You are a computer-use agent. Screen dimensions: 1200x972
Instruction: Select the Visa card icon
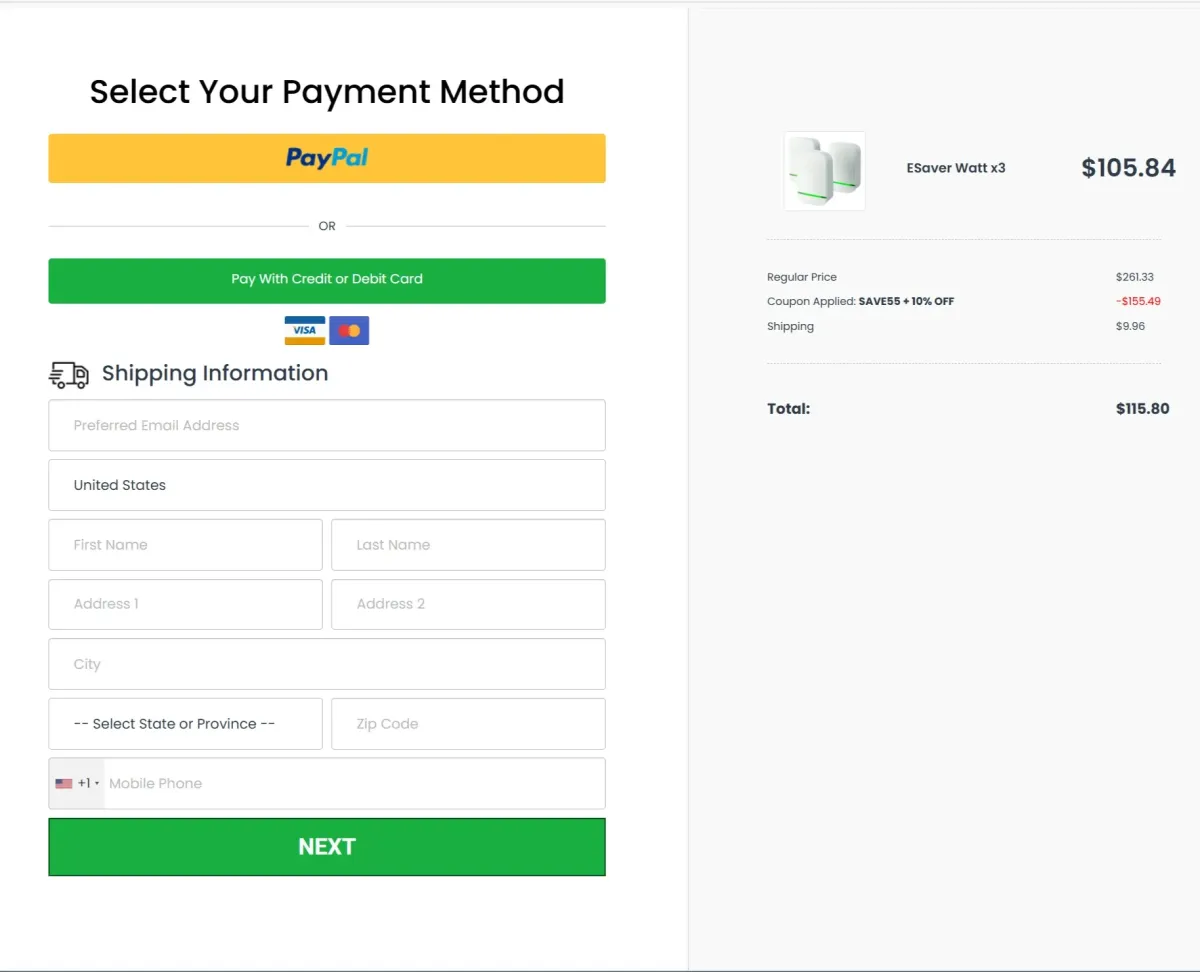coord(304,330)
